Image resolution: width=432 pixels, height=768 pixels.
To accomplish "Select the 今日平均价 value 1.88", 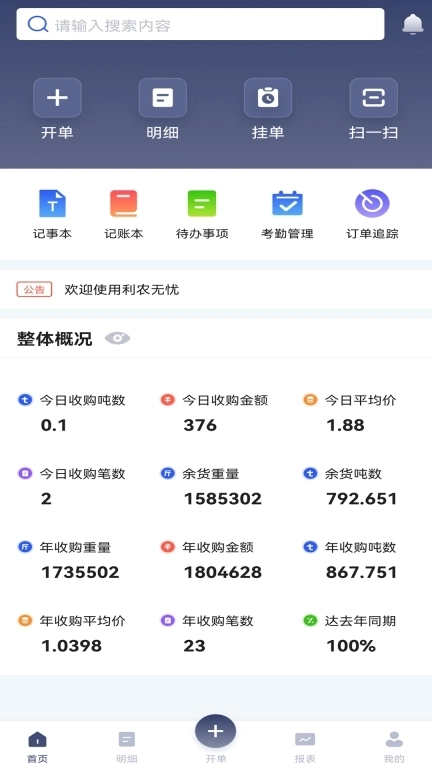I will pos(345,425).
